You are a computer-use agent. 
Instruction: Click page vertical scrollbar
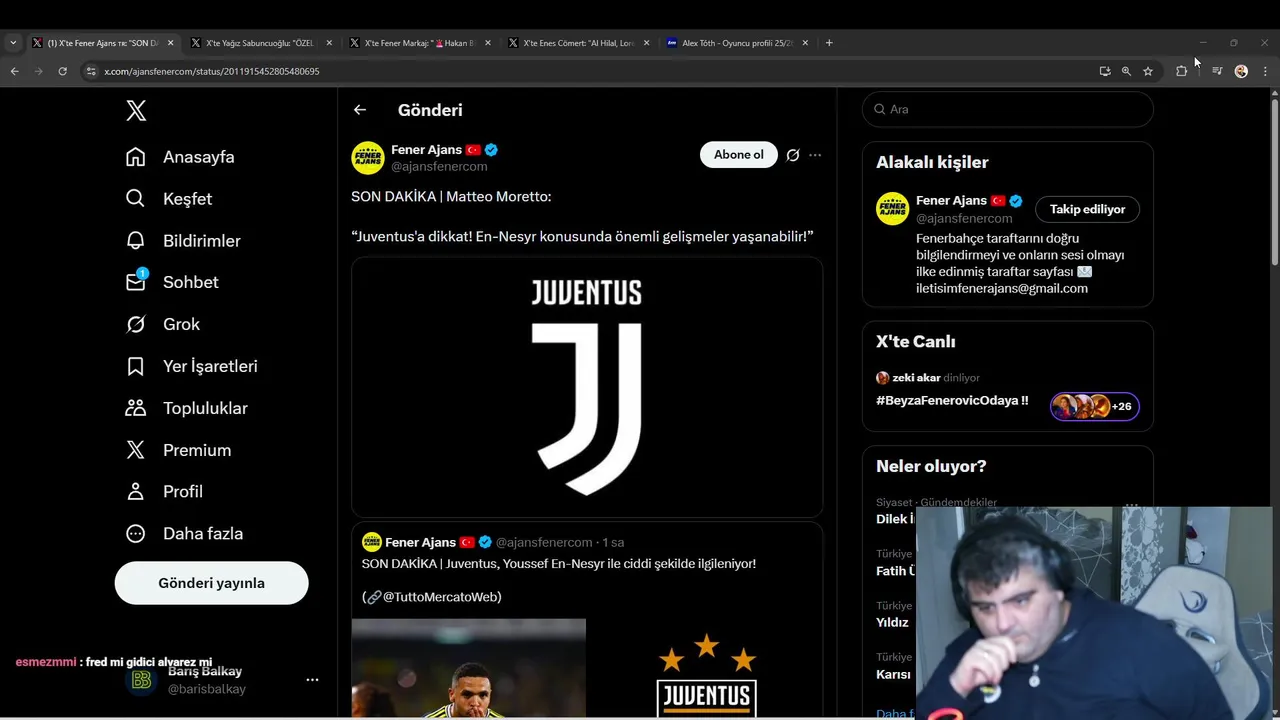(x=1275, y=182)
